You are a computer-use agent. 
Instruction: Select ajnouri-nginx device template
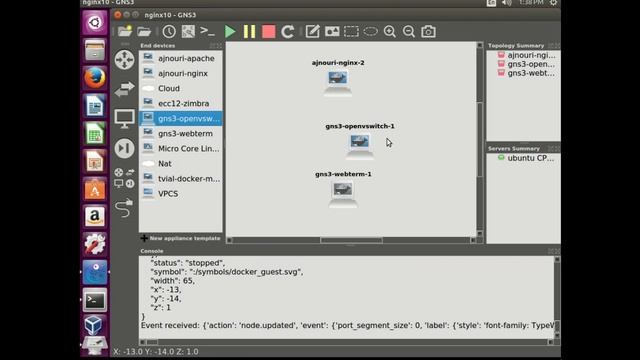pyautogui.click(x=180, y=73)
